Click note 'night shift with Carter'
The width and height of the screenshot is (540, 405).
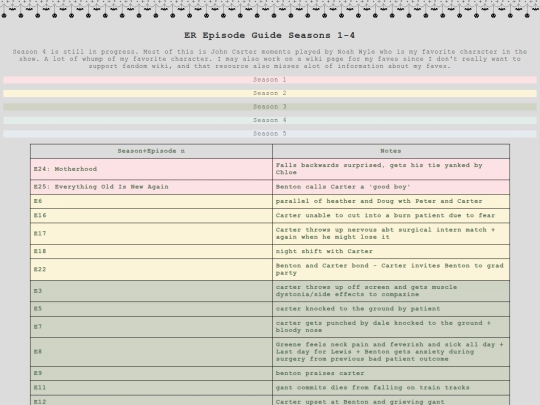click(x=391, y=251)
